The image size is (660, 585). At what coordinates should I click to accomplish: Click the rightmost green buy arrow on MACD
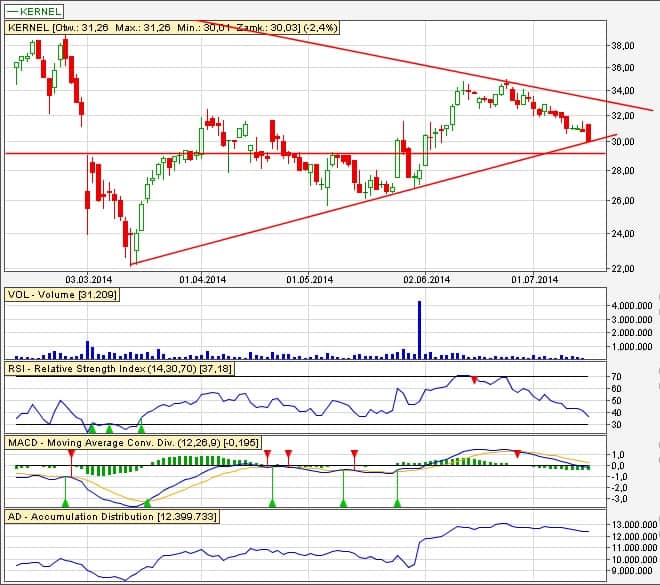pos(398,502)
